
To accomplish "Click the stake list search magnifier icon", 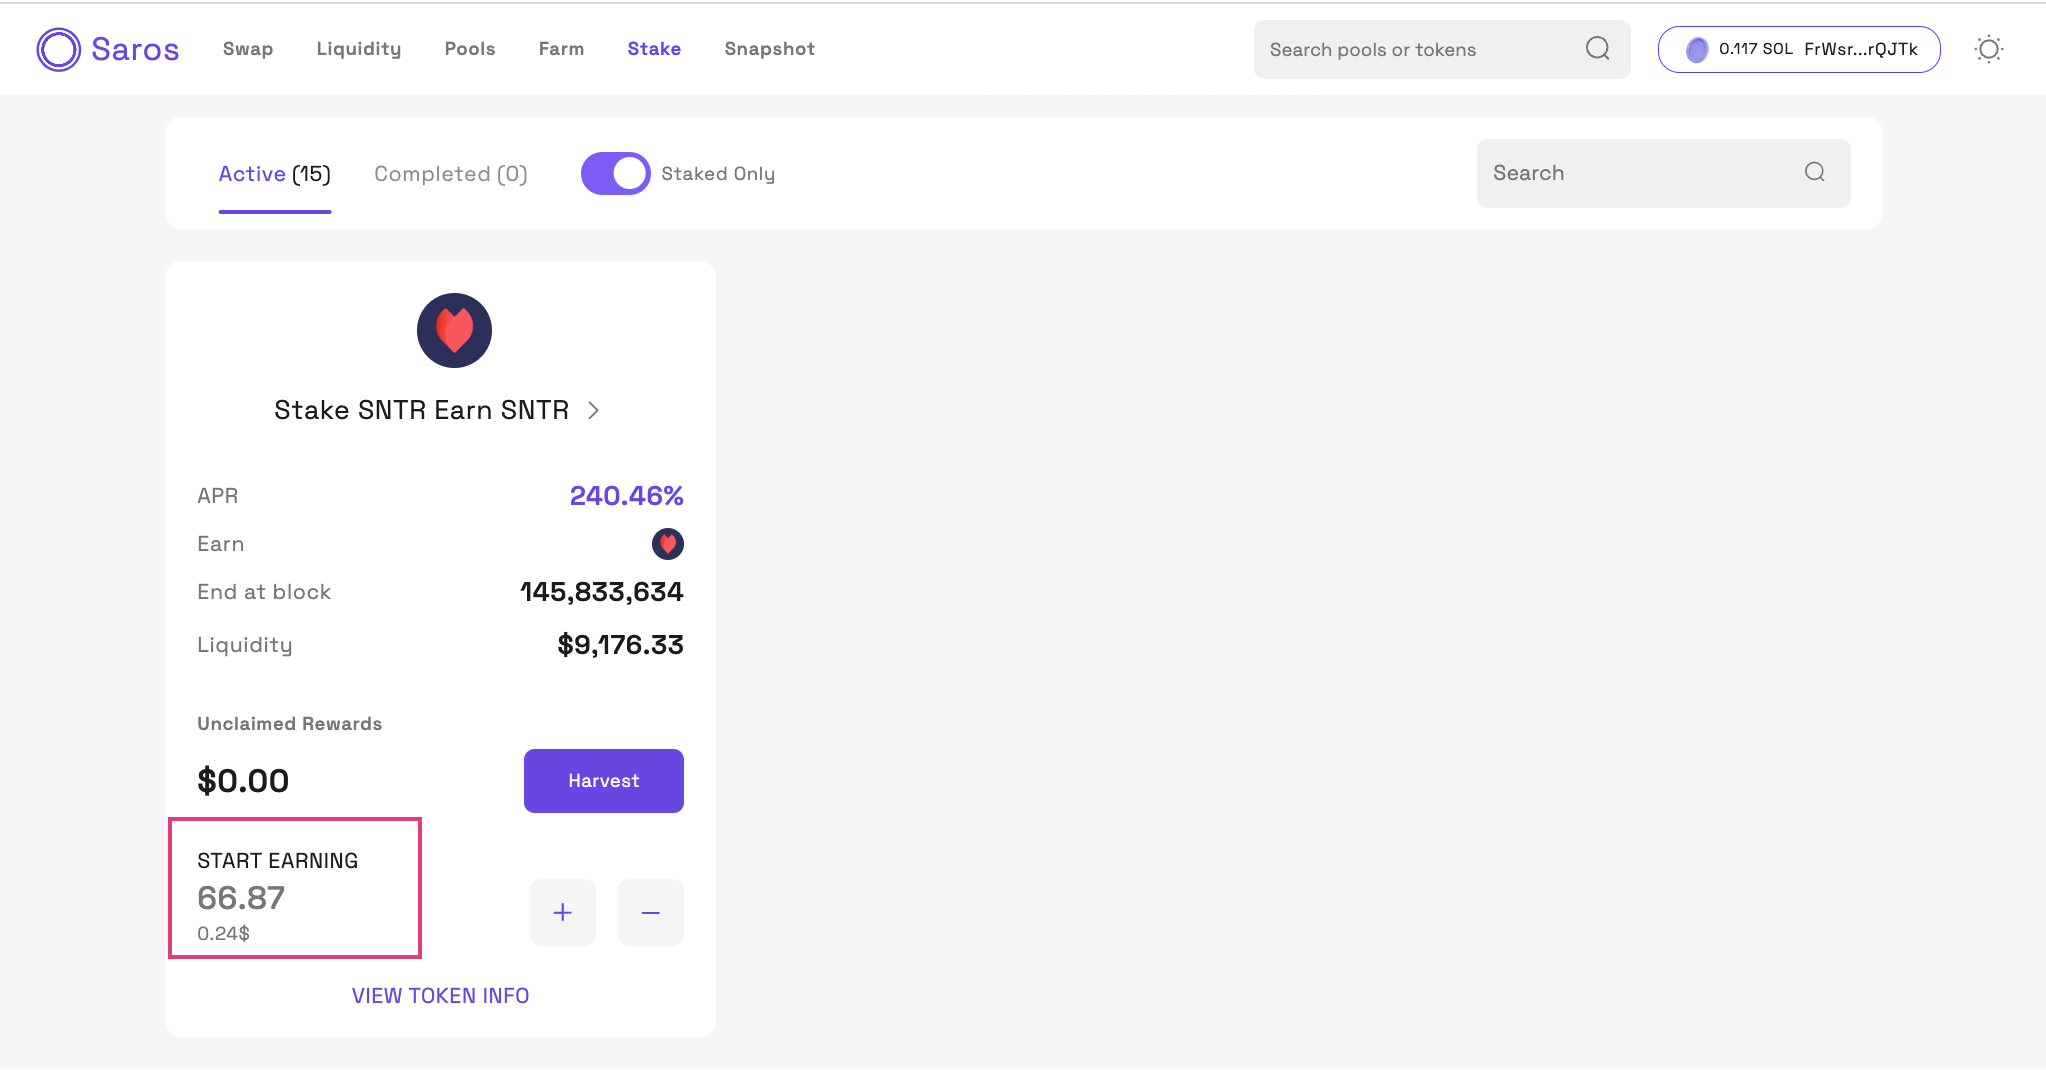I will coord(1814,172).
